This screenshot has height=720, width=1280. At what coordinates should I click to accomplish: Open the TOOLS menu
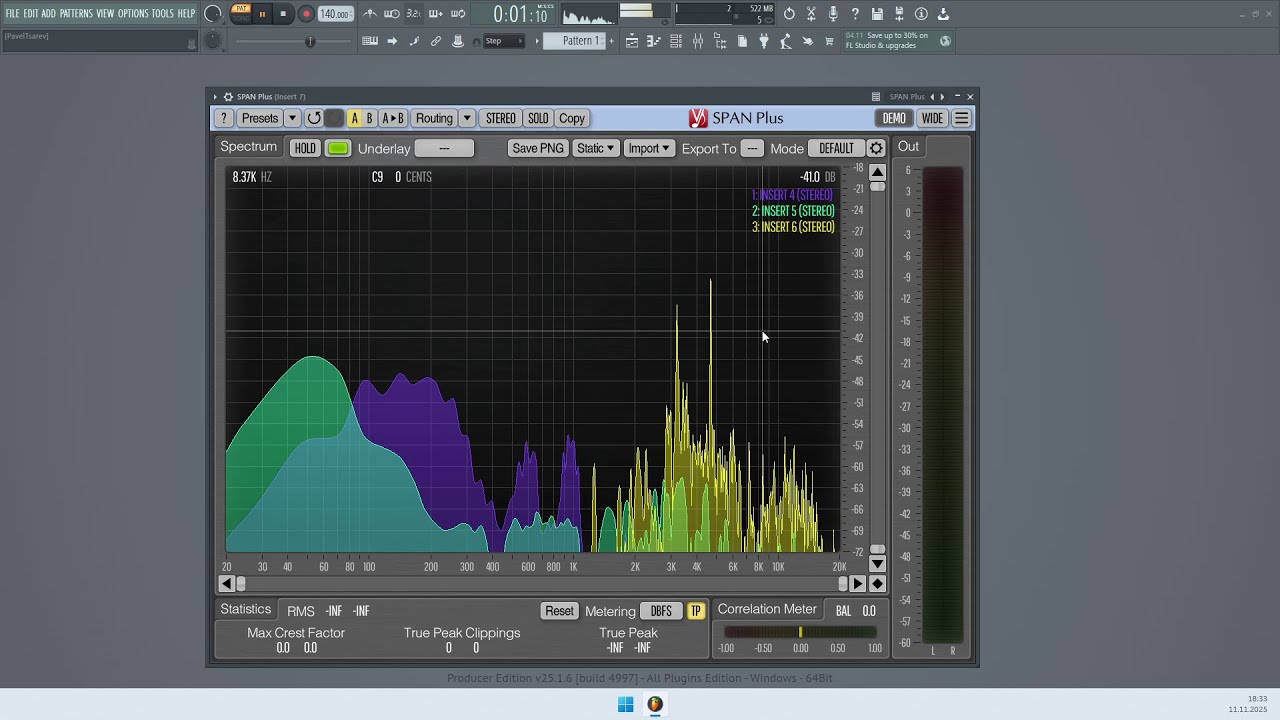tap(163, 14)
